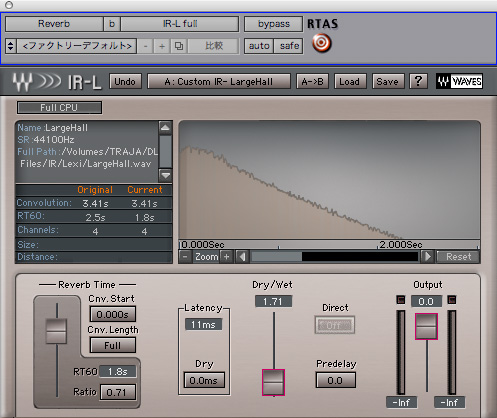Click the SR :44100Hz text line
This screenshot has height=418, width=497.
click(46, 140)
